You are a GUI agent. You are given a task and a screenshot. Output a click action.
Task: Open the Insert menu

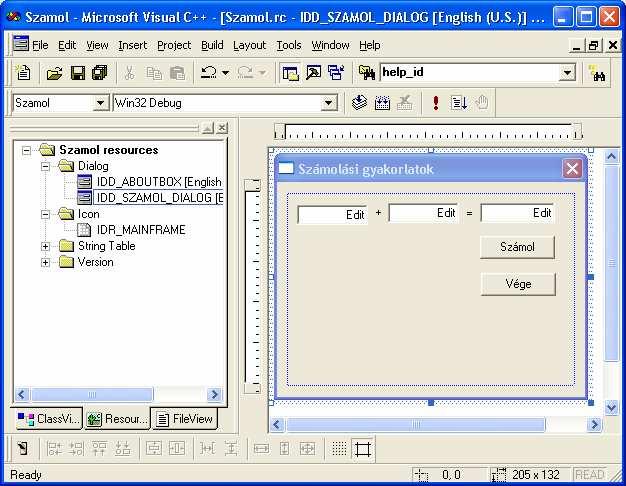coord(133,46)
